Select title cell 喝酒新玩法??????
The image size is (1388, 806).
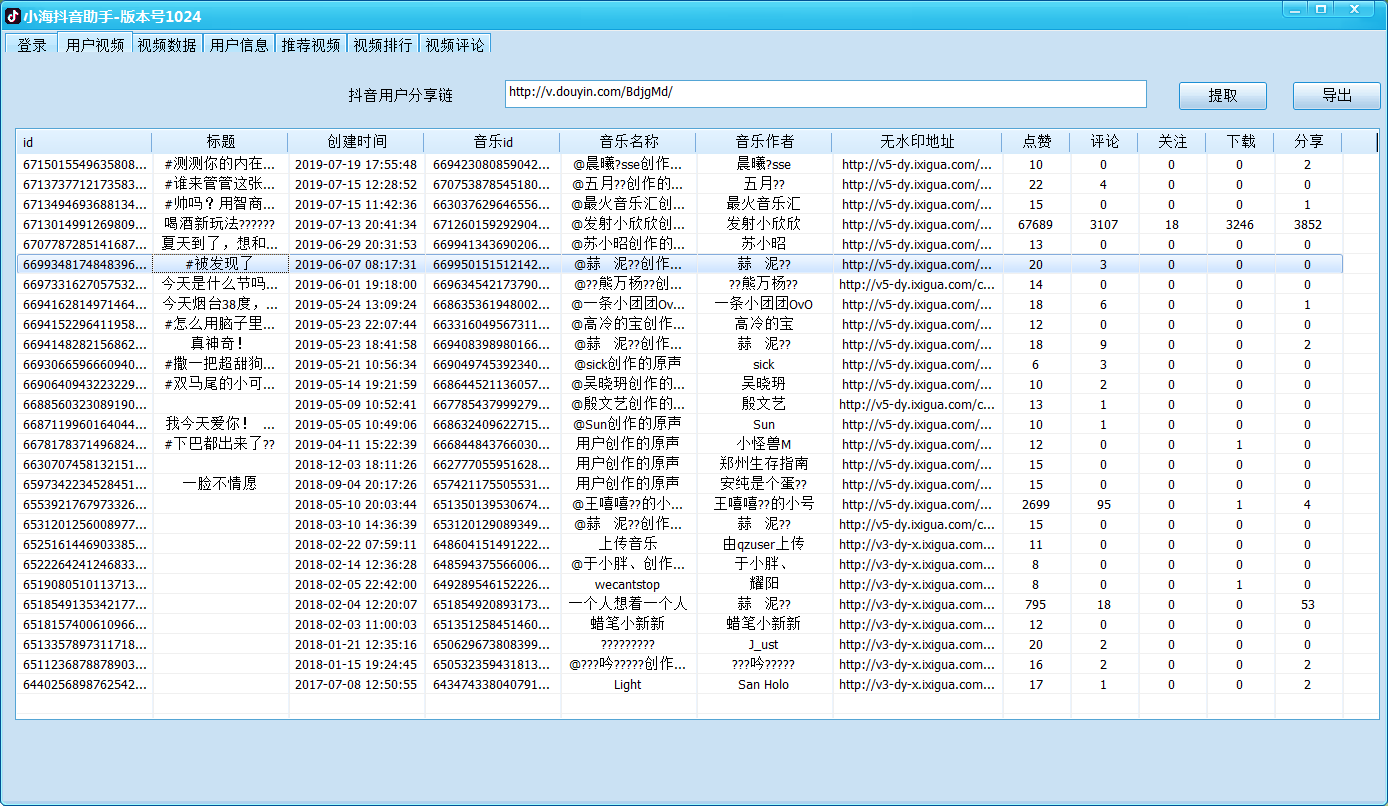click(221, 224)
